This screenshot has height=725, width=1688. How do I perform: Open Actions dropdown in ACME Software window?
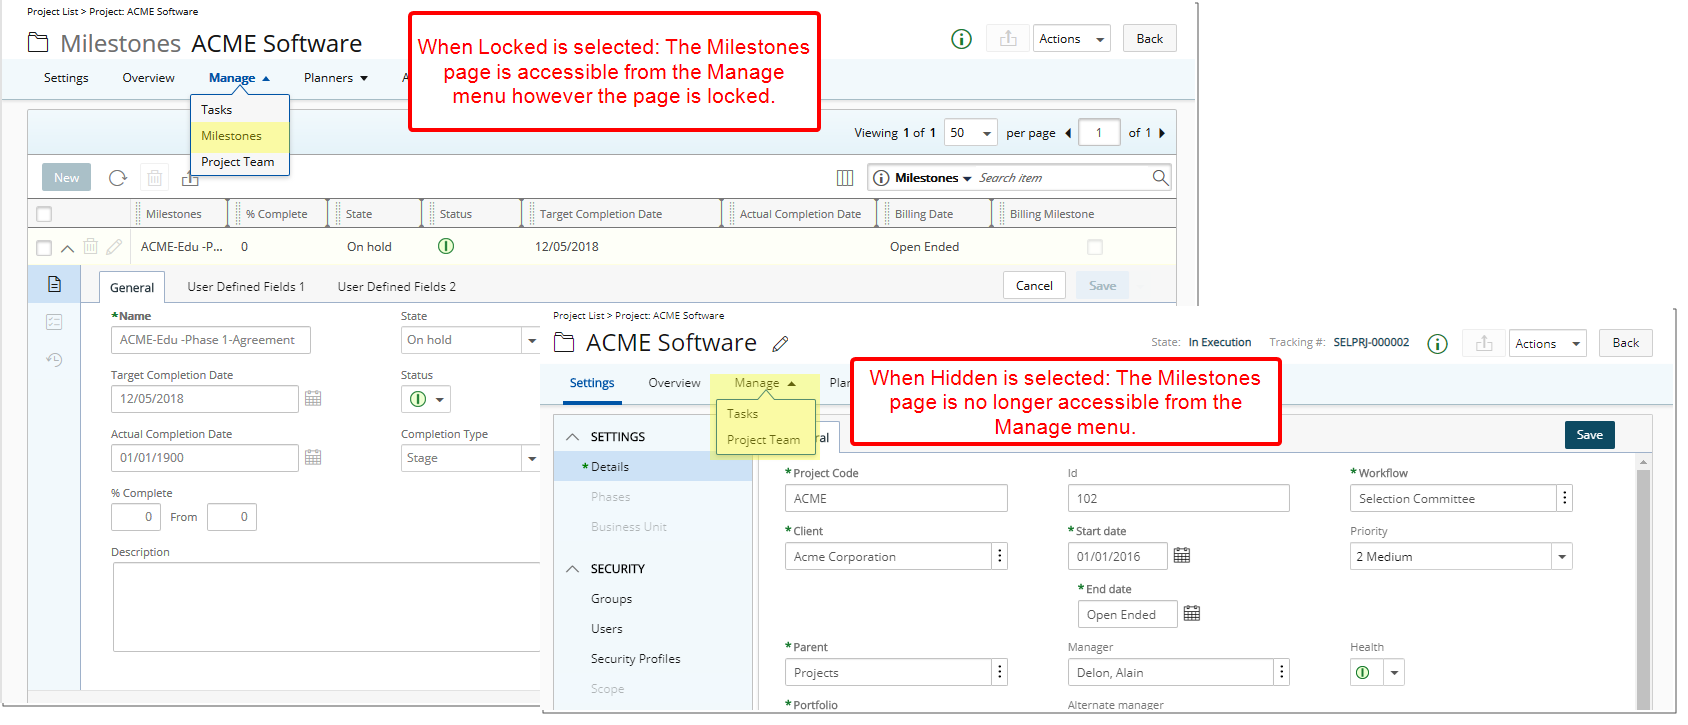pyautogui.click(x=1547, y=344)
